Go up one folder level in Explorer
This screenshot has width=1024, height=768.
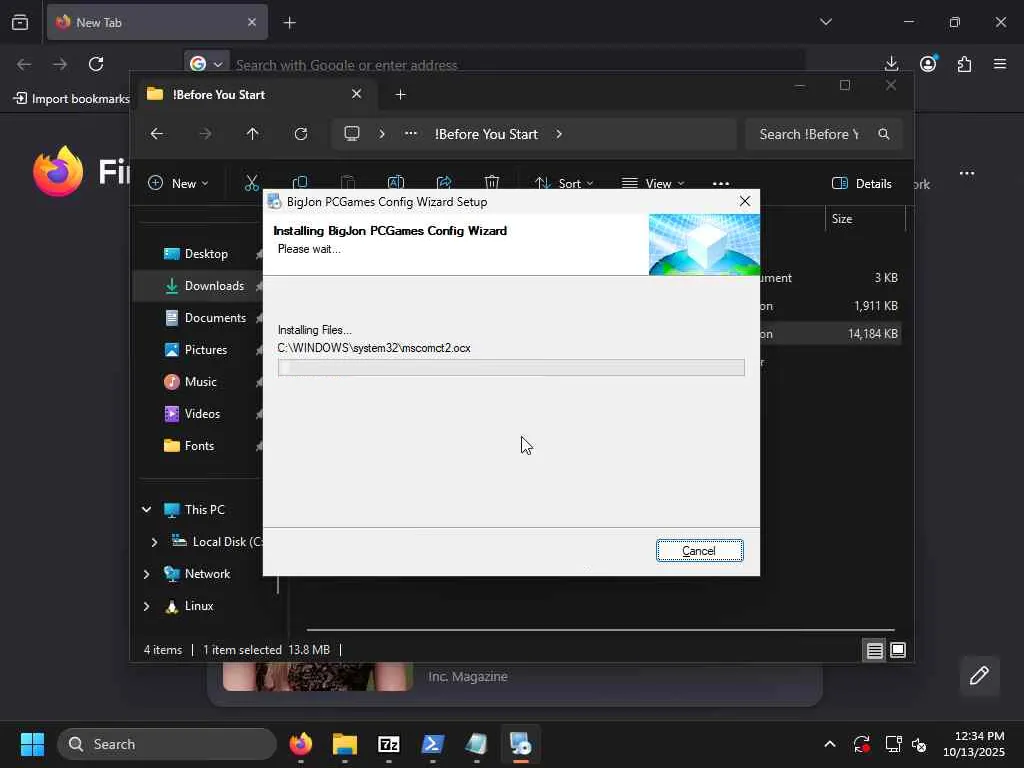pyautogui.click(x=252, y=134)
